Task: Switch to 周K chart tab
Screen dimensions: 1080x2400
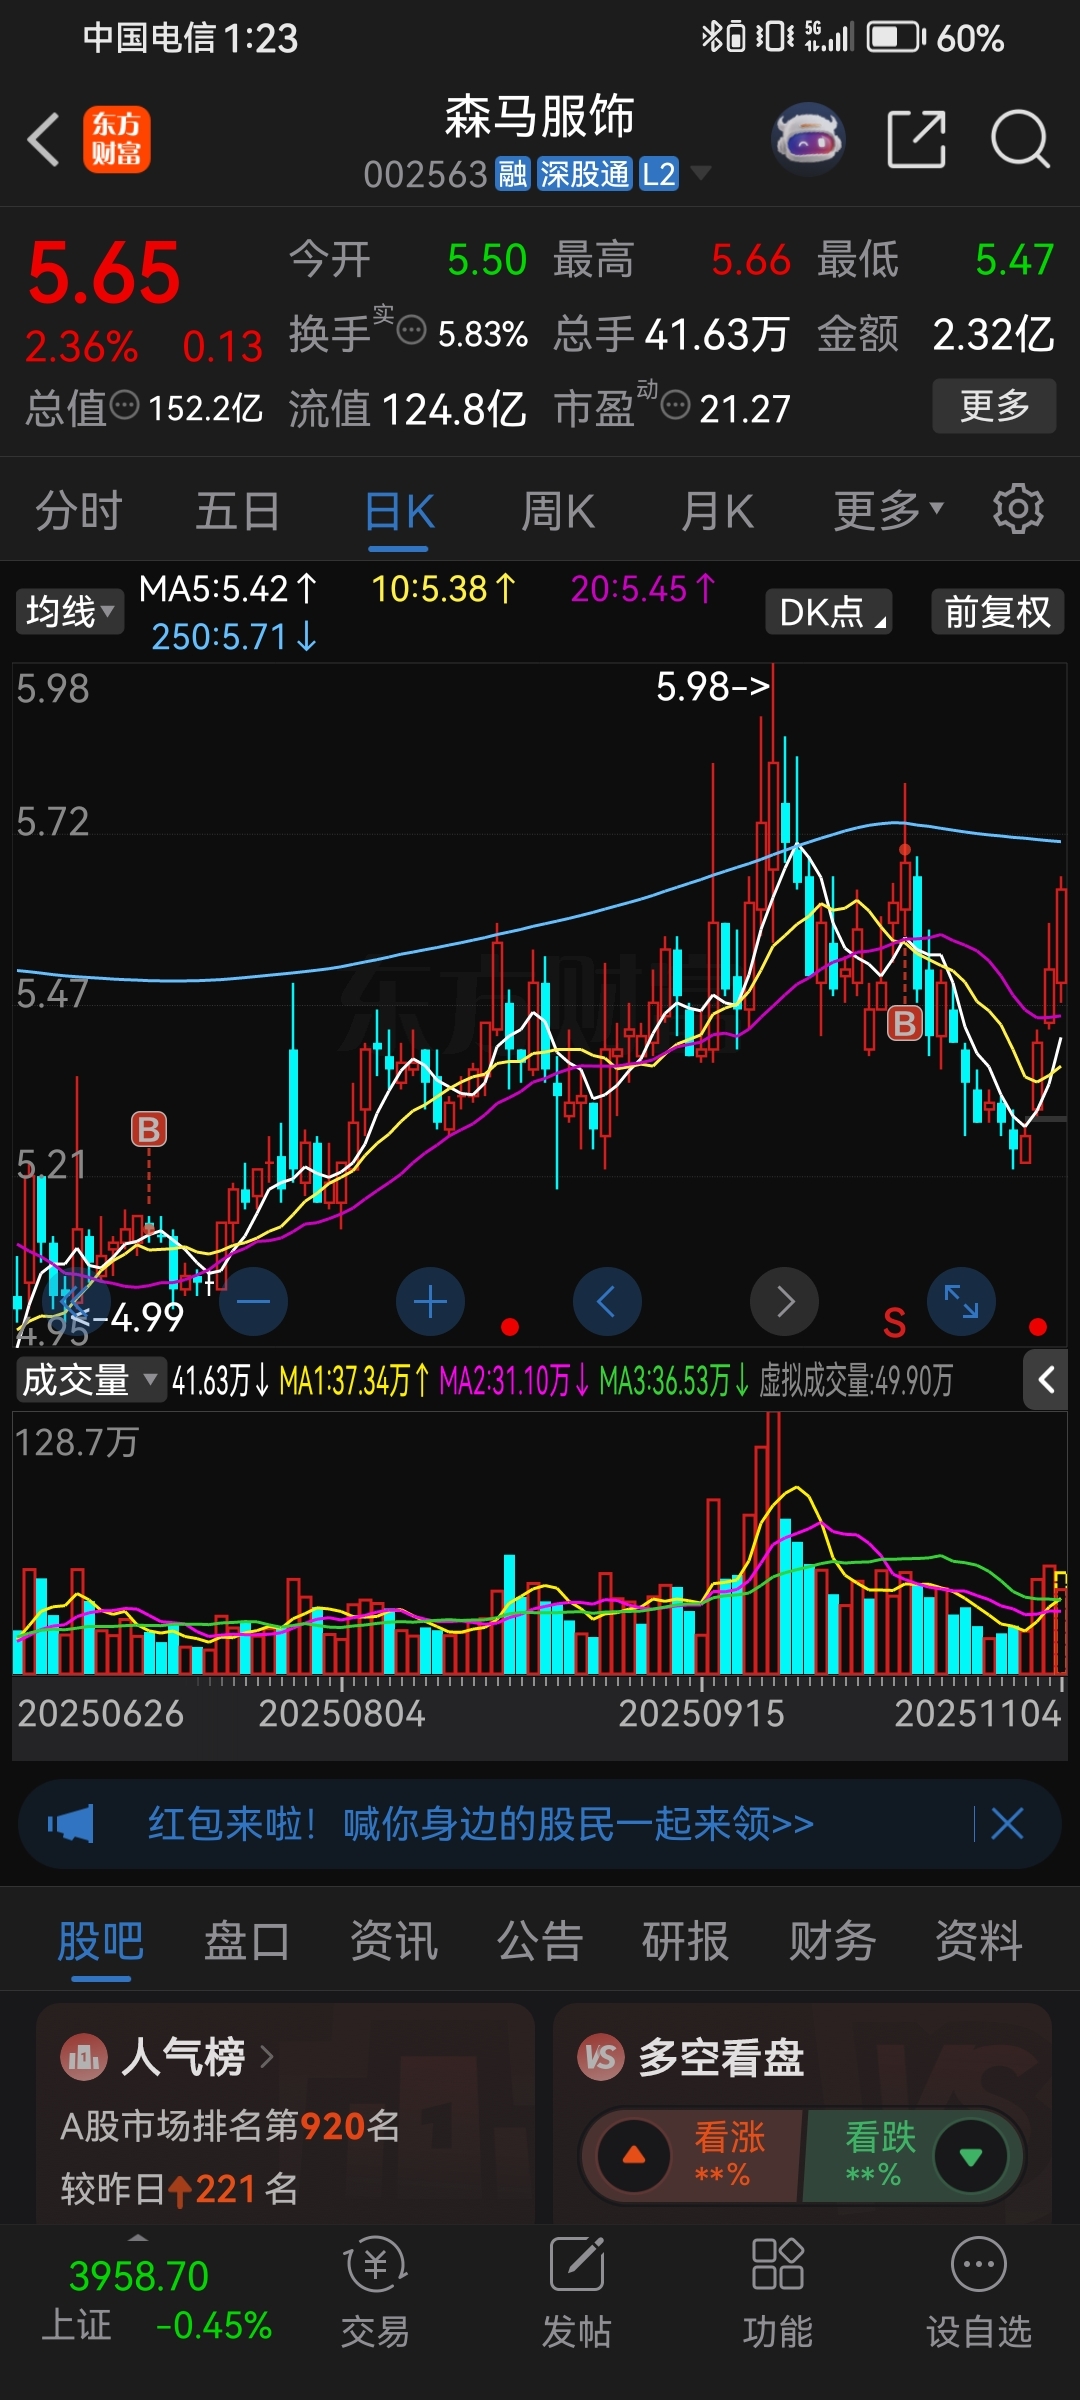Action: (x=557, y=511)
